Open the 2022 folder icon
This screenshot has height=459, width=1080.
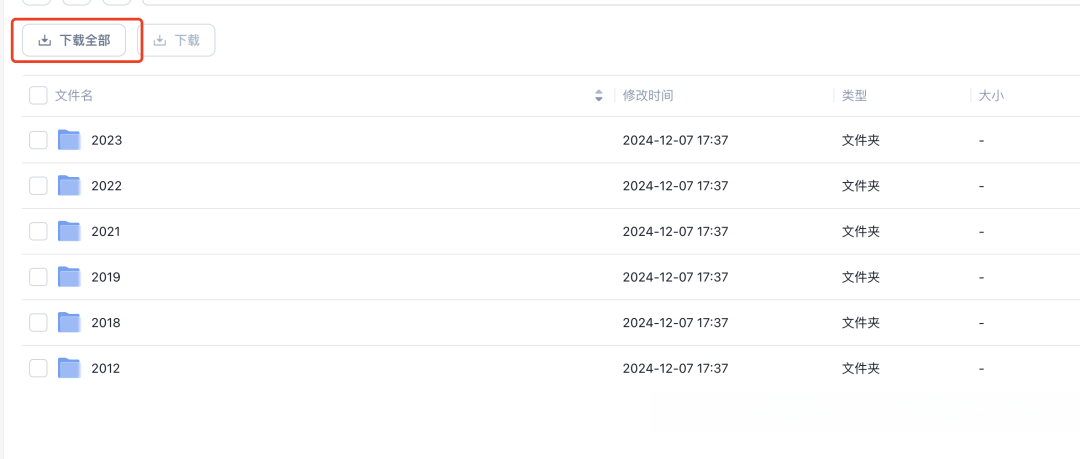[x=69, y=185]
